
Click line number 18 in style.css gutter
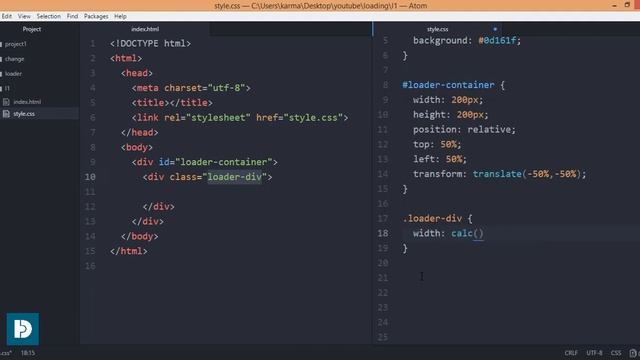pos(382,233)
